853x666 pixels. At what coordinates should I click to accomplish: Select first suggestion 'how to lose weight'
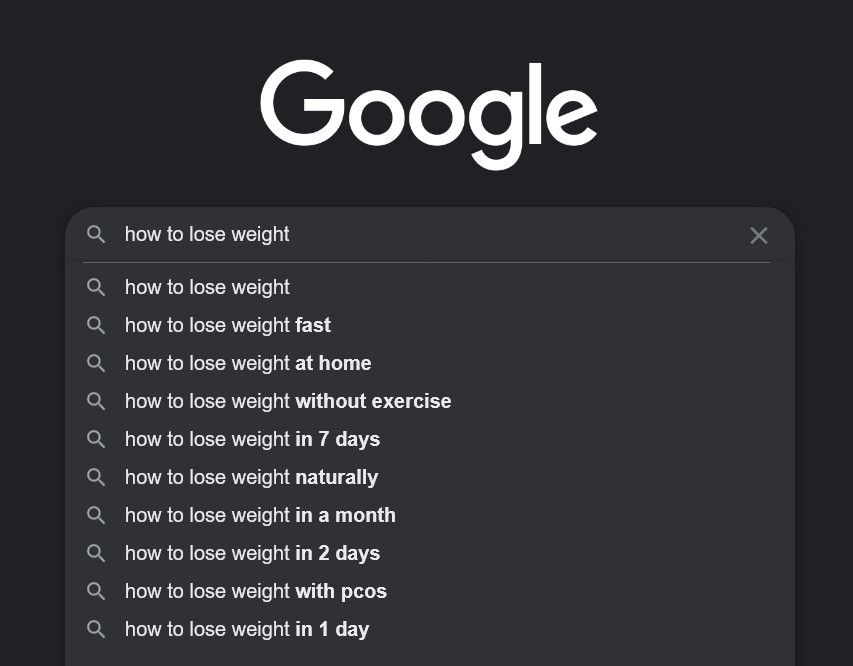point(430,287)
